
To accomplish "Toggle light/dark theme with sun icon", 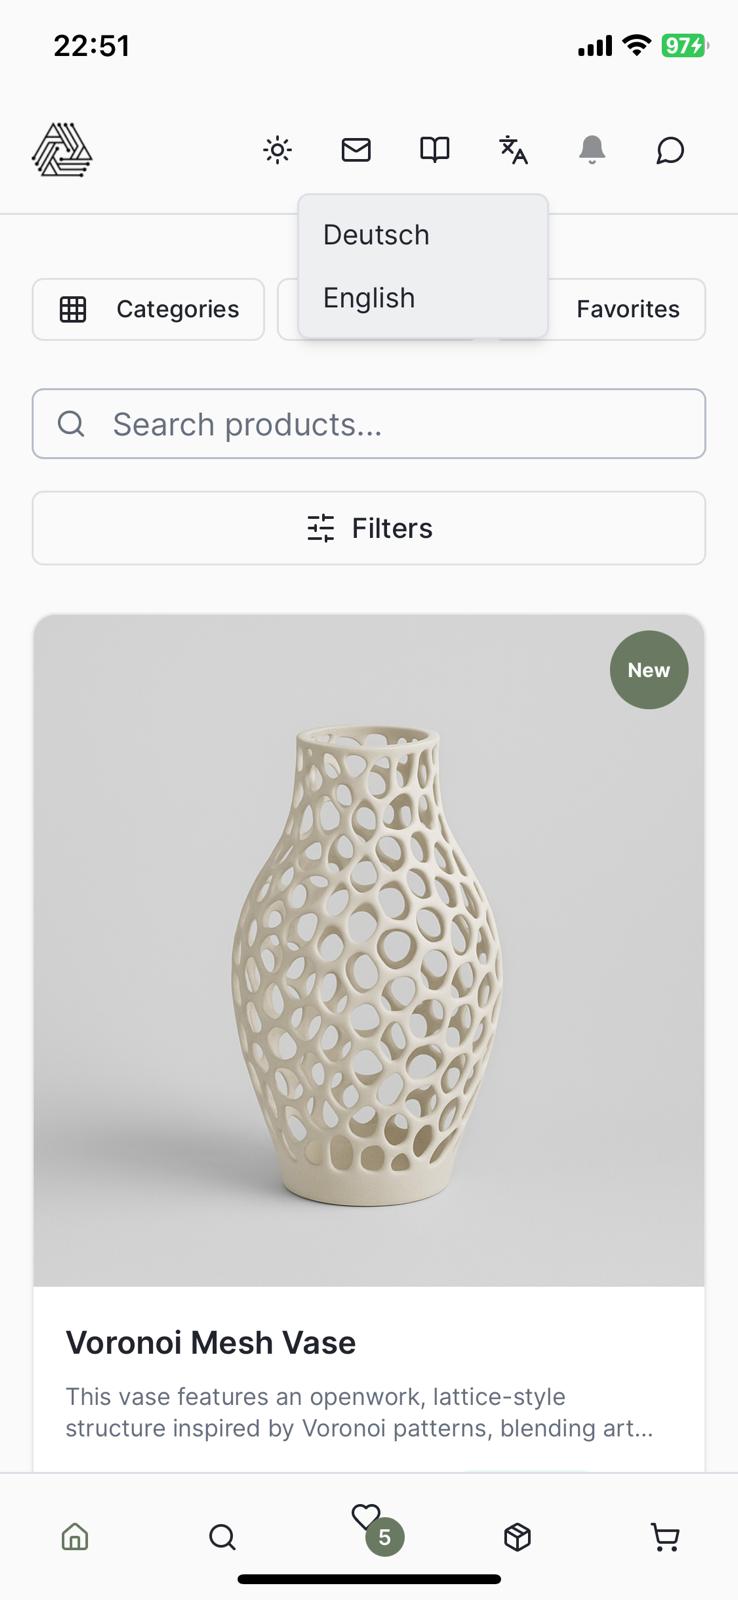I will 277,150.
